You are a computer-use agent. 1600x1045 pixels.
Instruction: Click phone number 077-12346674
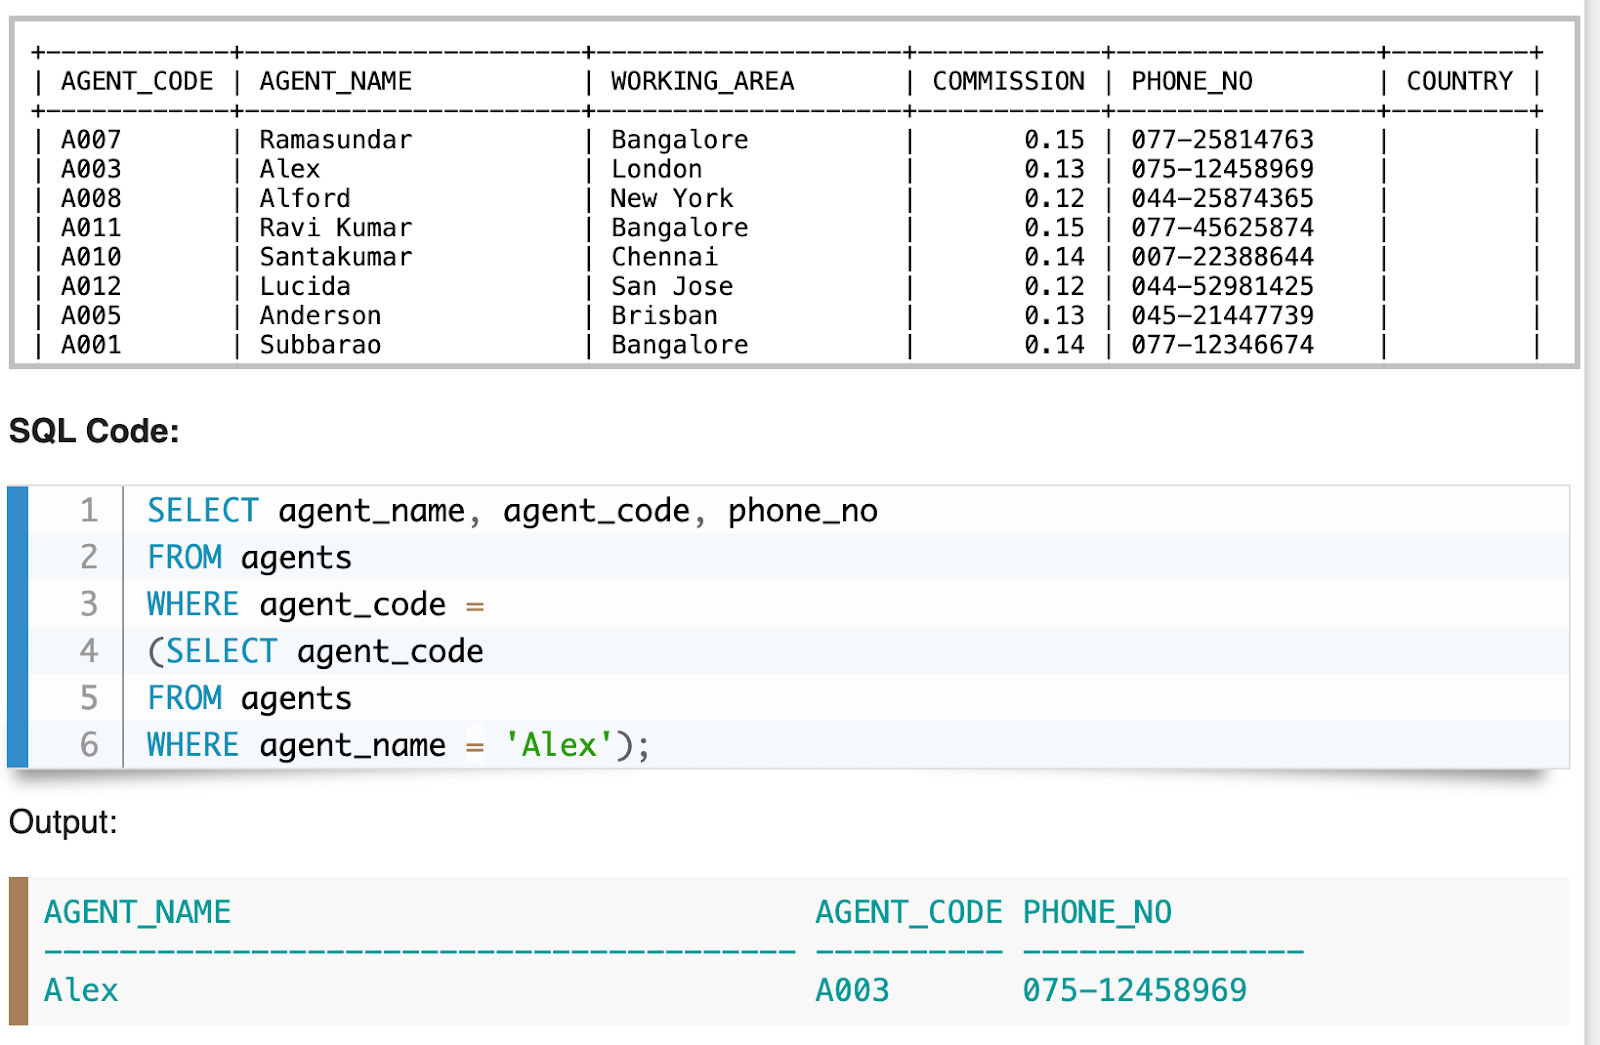pyautogui.click(x=1222, y=344)
